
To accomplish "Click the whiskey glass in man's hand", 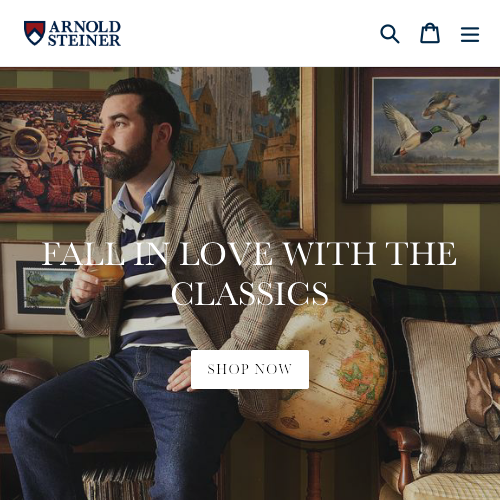I will (x=105, y=273).
